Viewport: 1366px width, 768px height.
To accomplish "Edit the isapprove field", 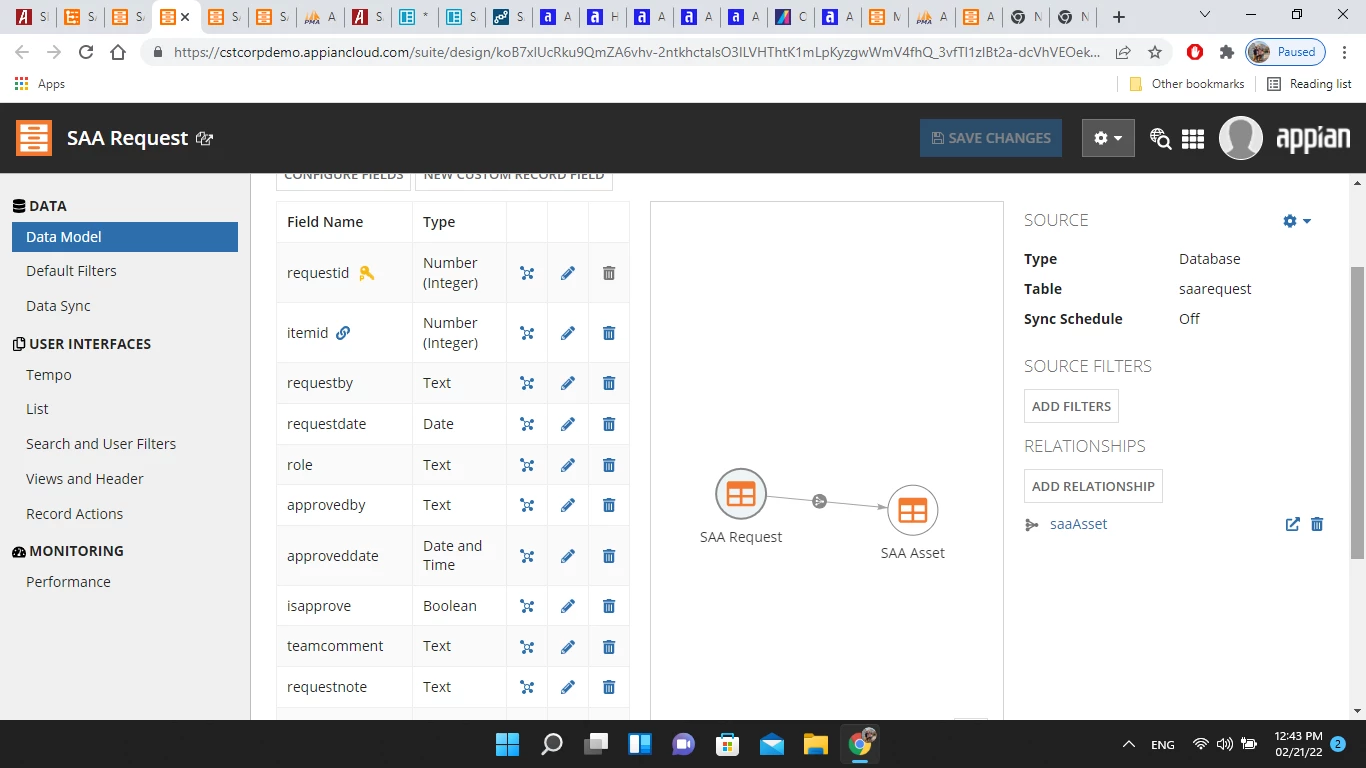I will coord(568,606).
